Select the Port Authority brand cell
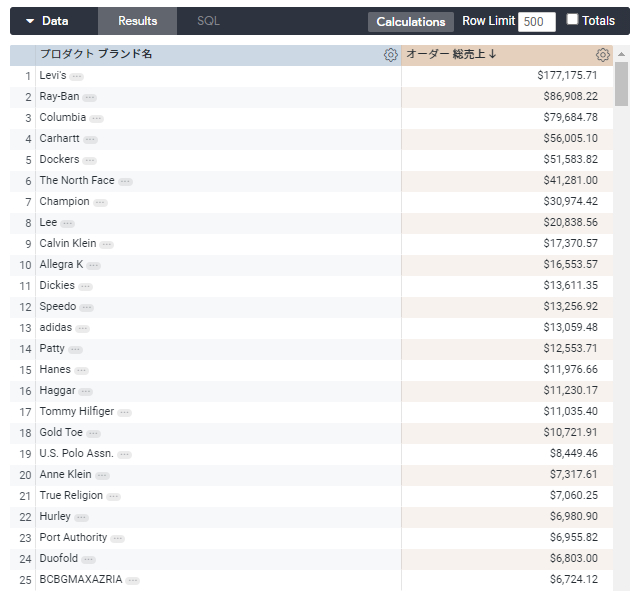 [x=218, y=538]
